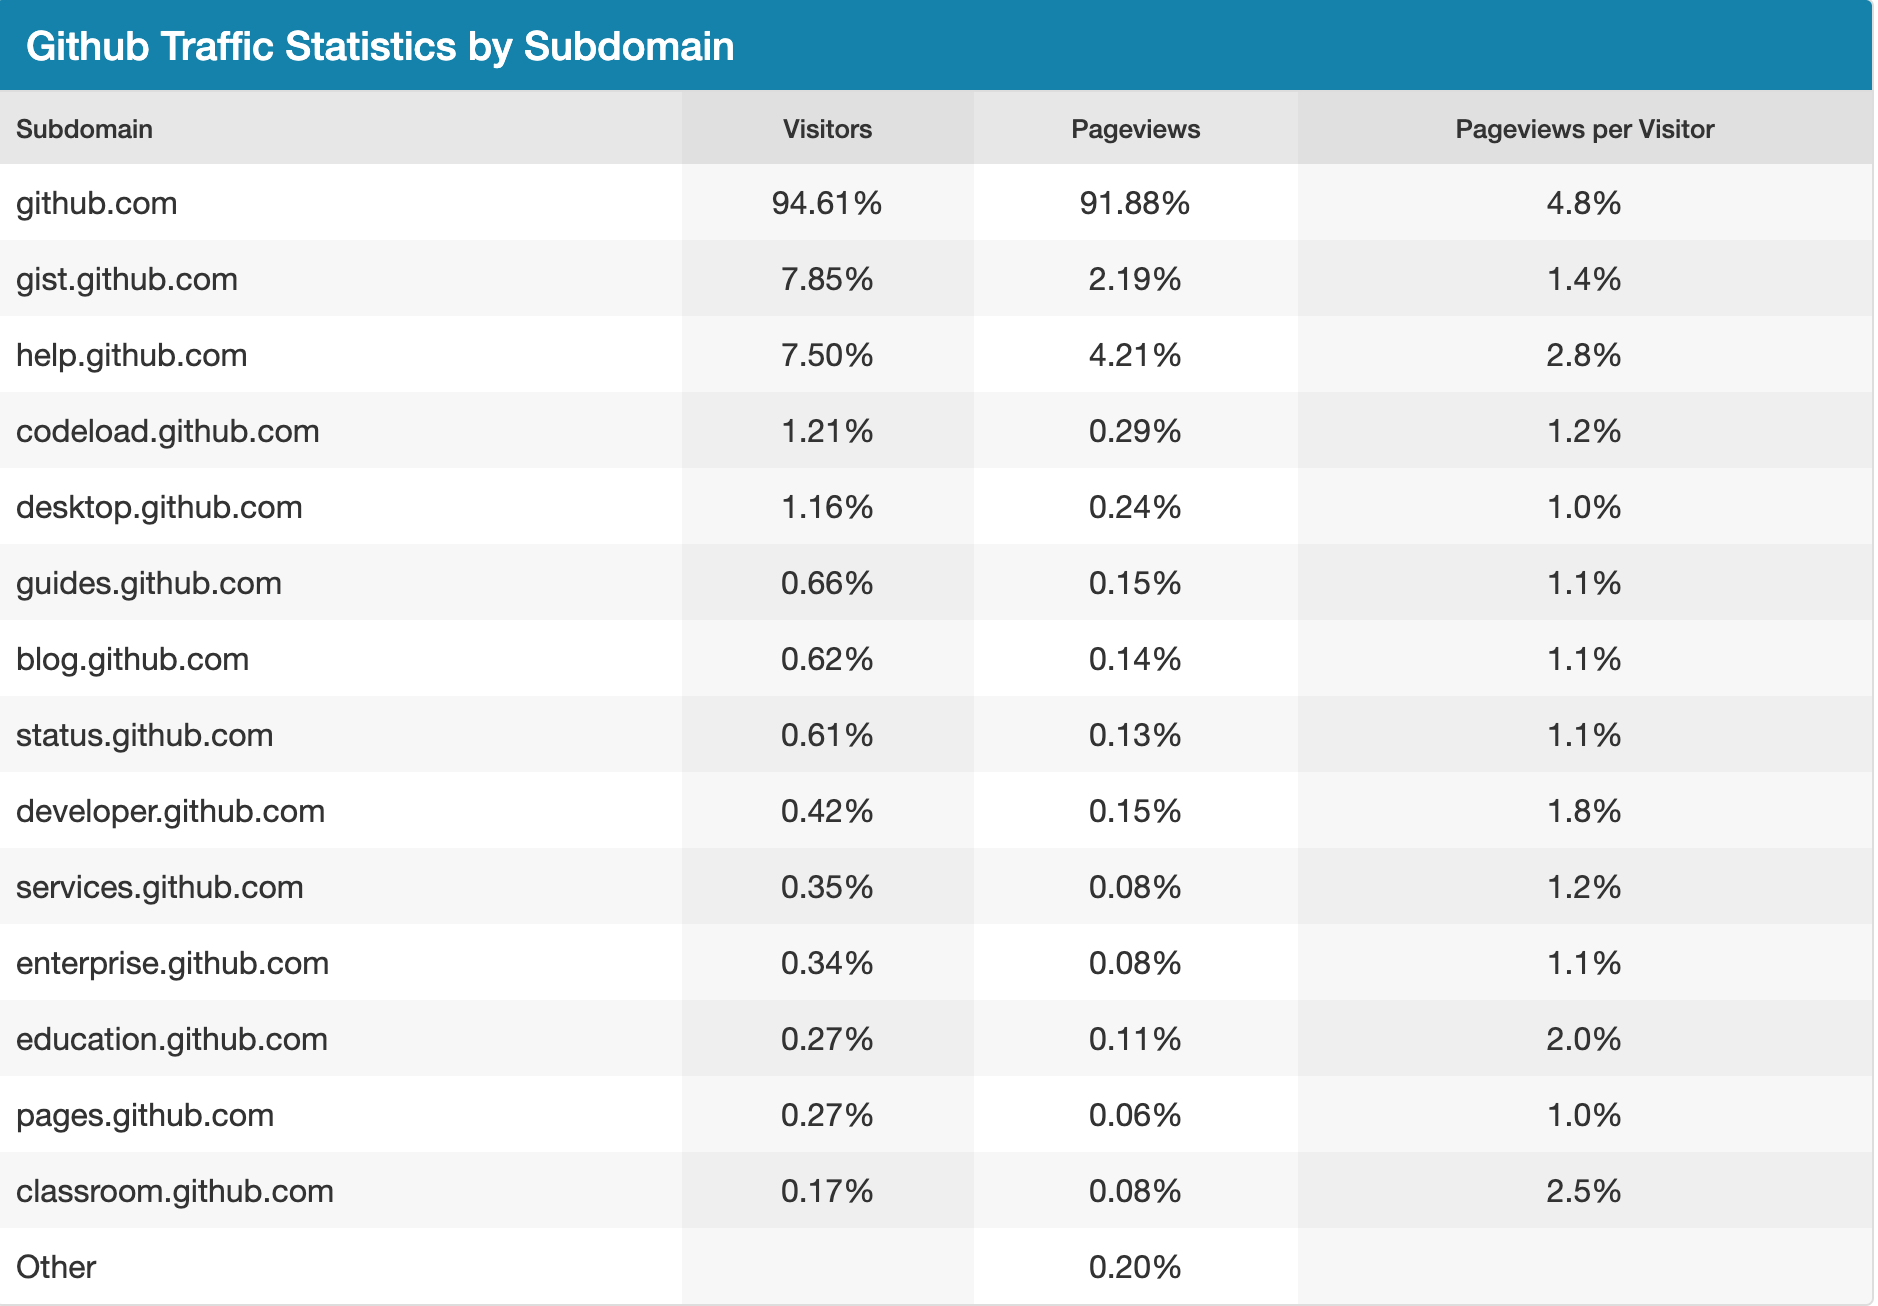The image size is (1878, 1306).
Task: Click education.github.com subdomain
Action: (172, 1039)
